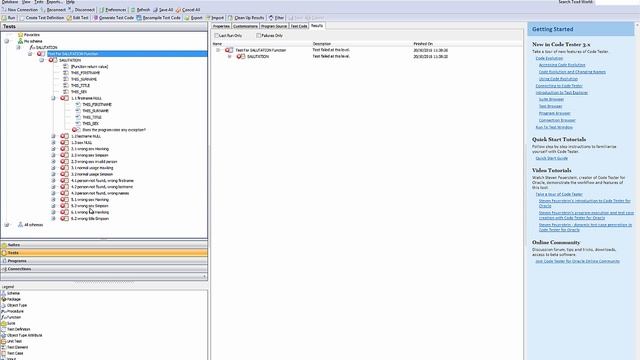The height and width of the screenshot is (360, 640).
Task: Select the Favorites folder in tree
Action: 29,35
